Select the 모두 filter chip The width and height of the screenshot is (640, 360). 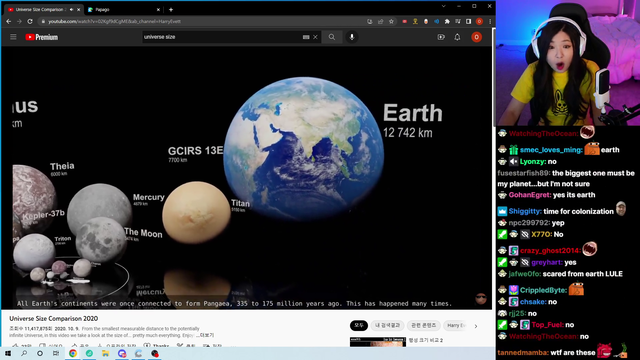tap(359, 325)
